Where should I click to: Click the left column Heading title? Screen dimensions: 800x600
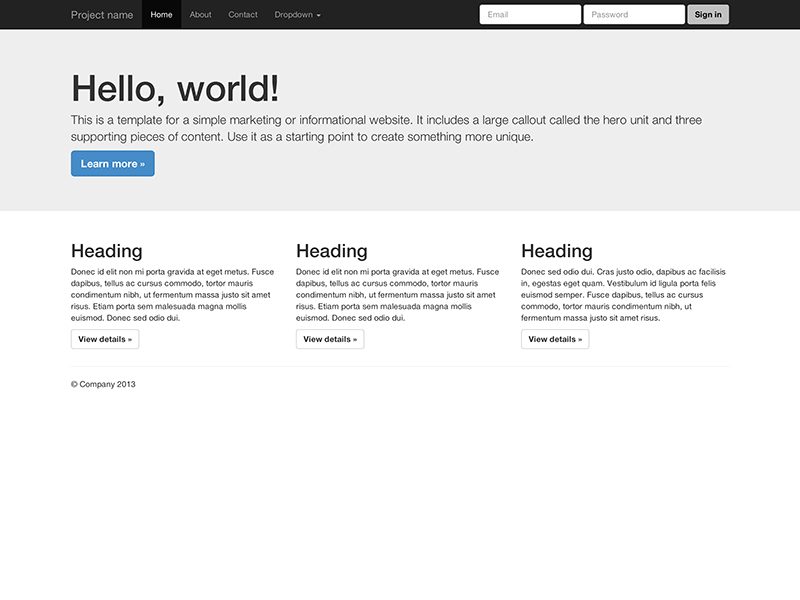107,251
